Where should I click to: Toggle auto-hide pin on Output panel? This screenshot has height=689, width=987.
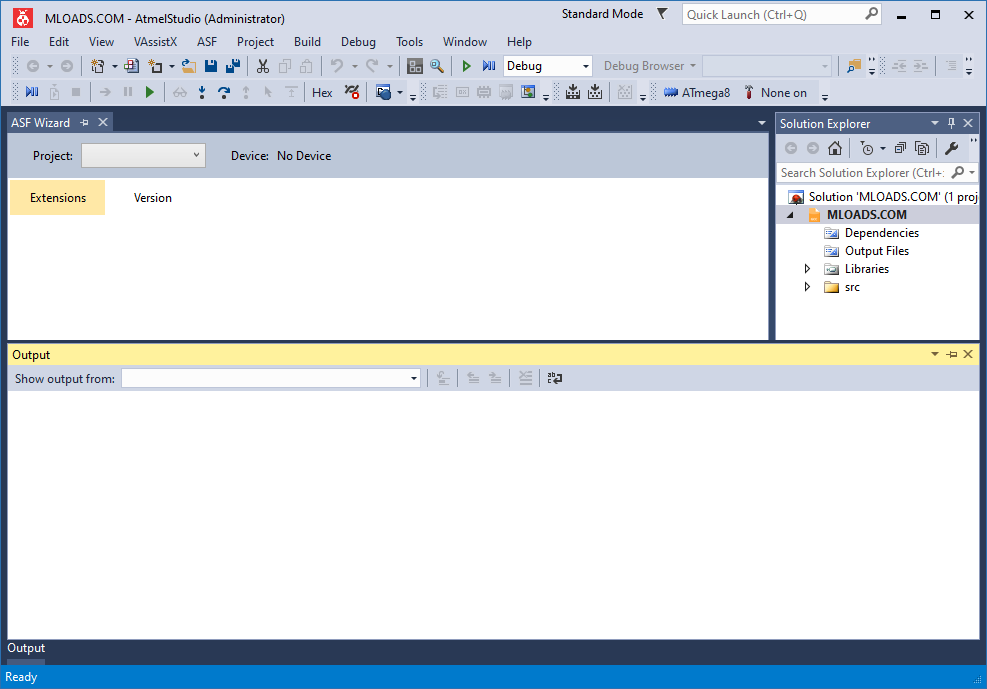pyautogui.click(x=952, y=354)
